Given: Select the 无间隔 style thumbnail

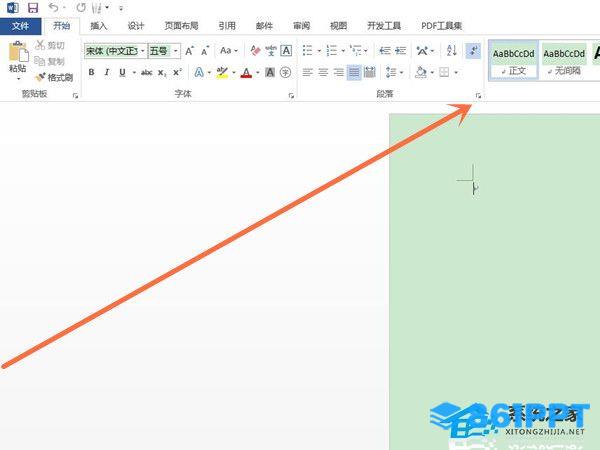Looking at the screenshot, I should pos(564,60).
